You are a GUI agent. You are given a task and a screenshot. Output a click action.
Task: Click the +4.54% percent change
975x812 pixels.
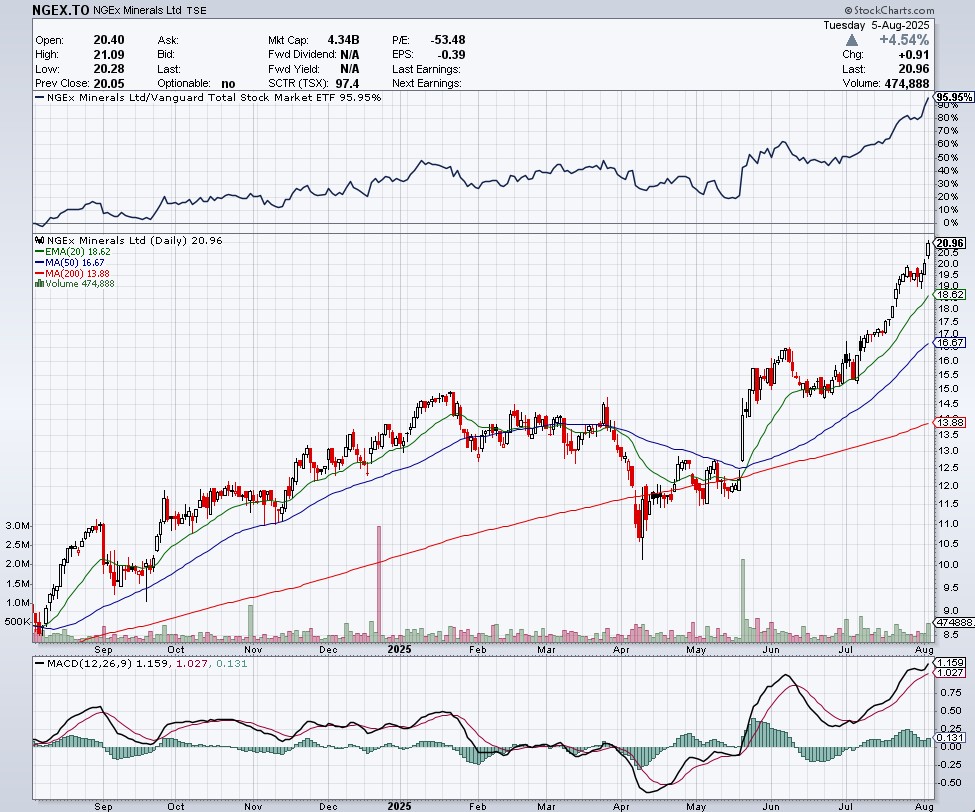[x=904, y=40]
